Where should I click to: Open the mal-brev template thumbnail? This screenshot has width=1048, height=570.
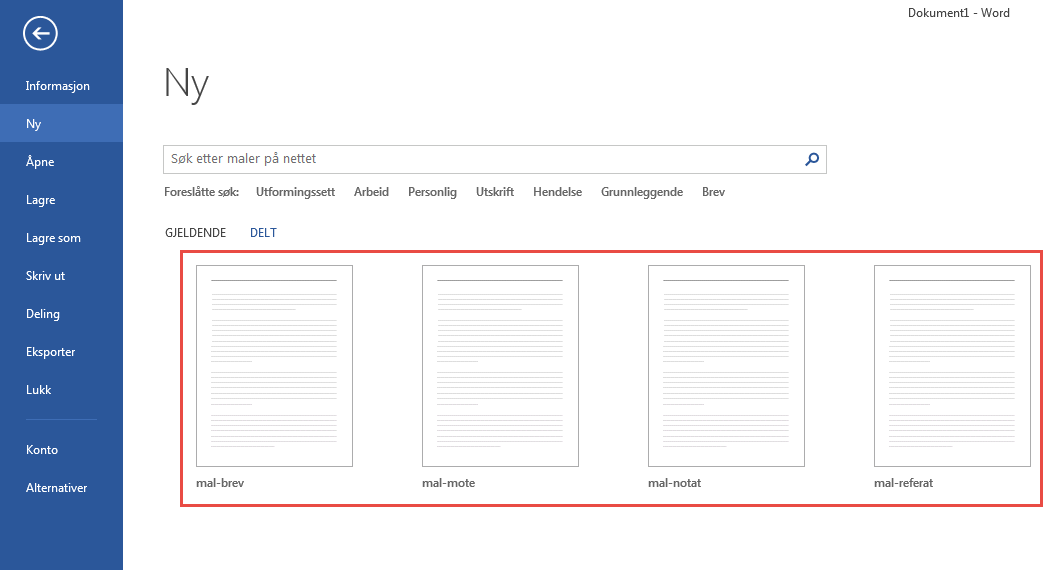[x=274, y=366]
